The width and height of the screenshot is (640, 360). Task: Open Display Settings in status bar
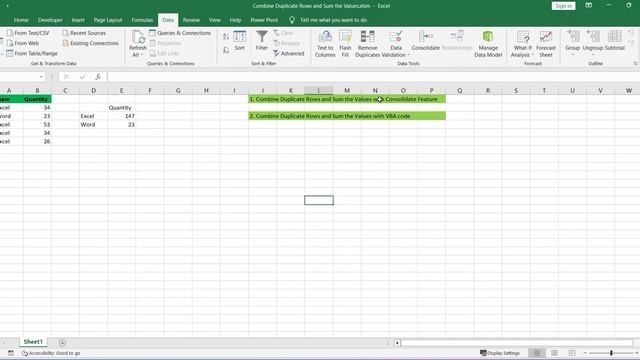(500, 353)
